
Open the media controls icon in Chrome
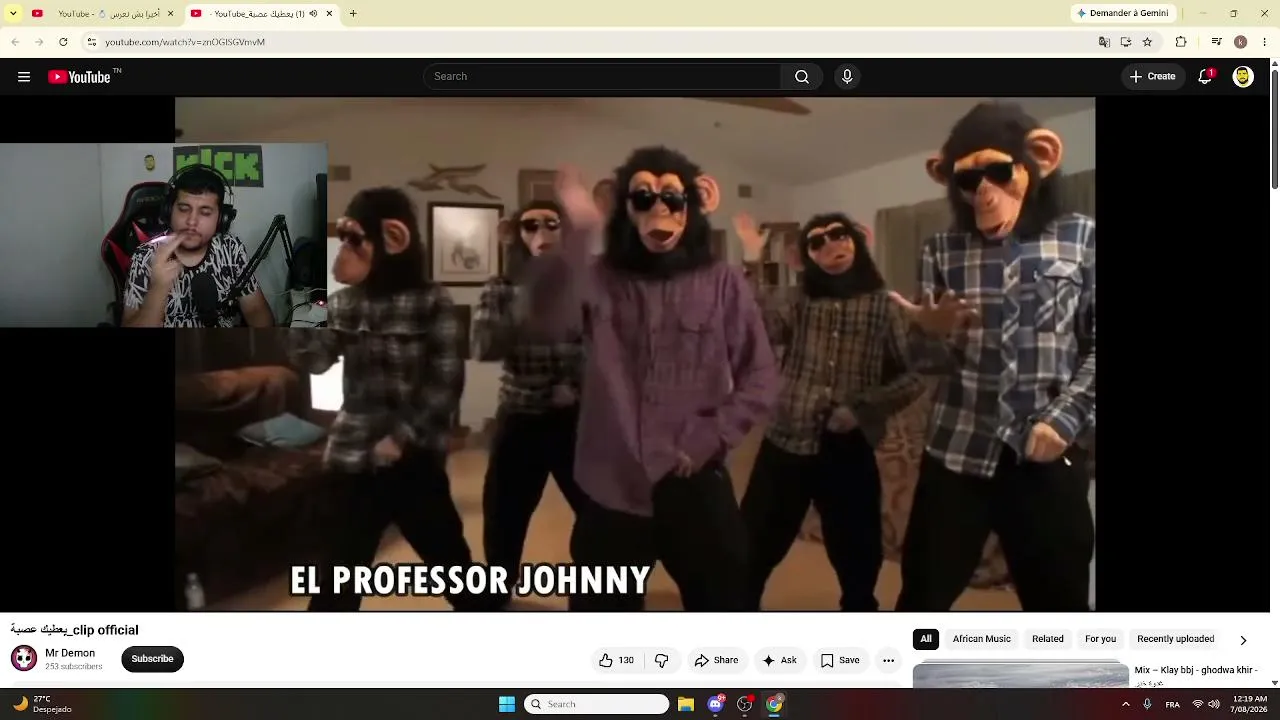pos(1216,42)
